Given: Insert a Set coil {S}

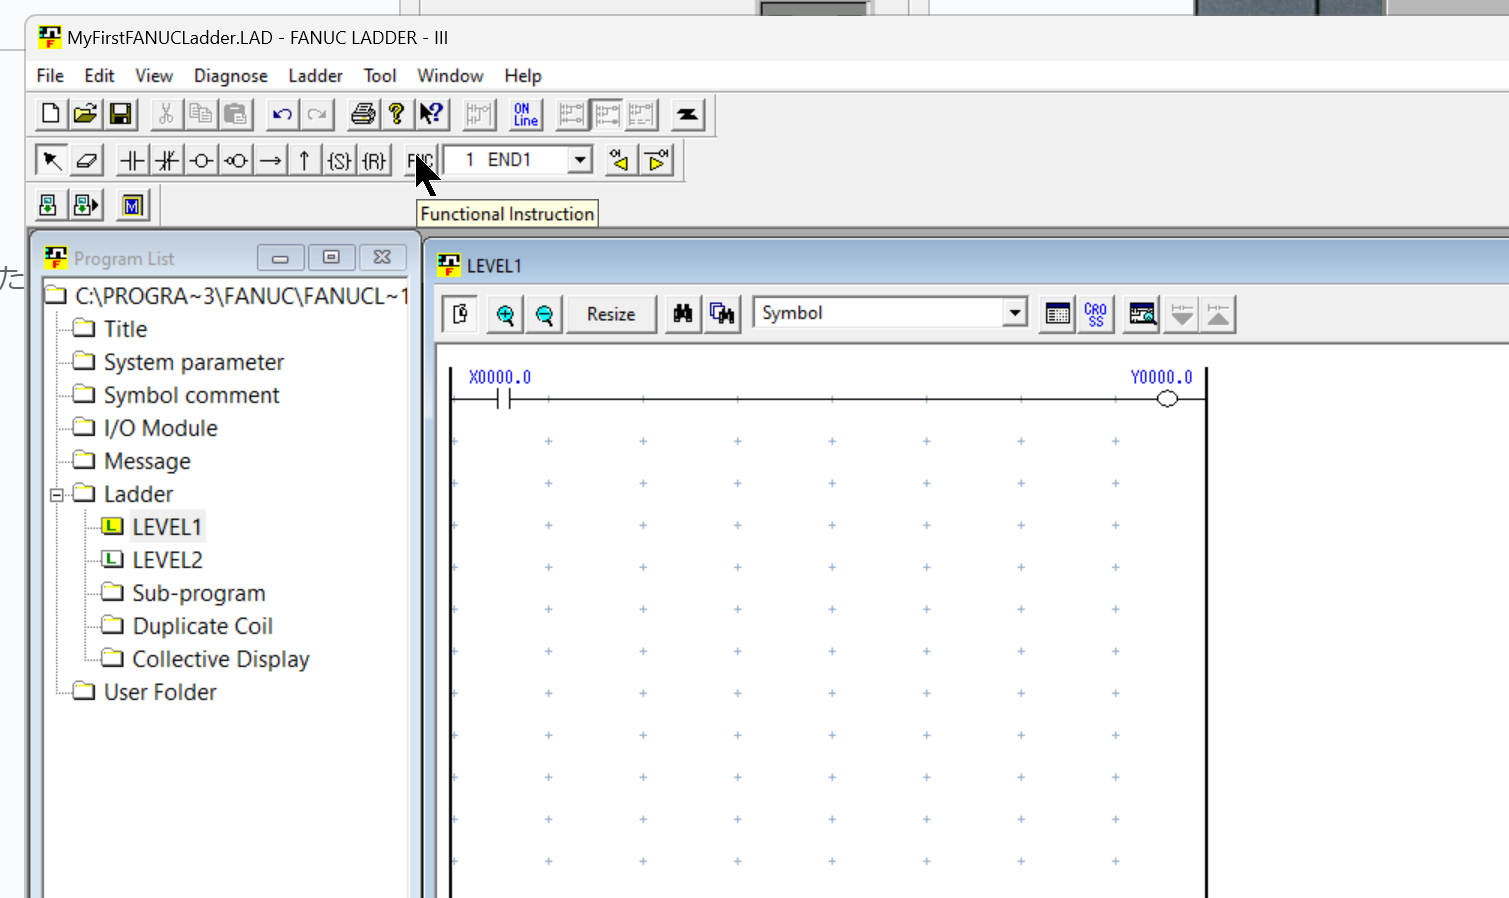Looking at the screenshot, I should pos(340,160).
